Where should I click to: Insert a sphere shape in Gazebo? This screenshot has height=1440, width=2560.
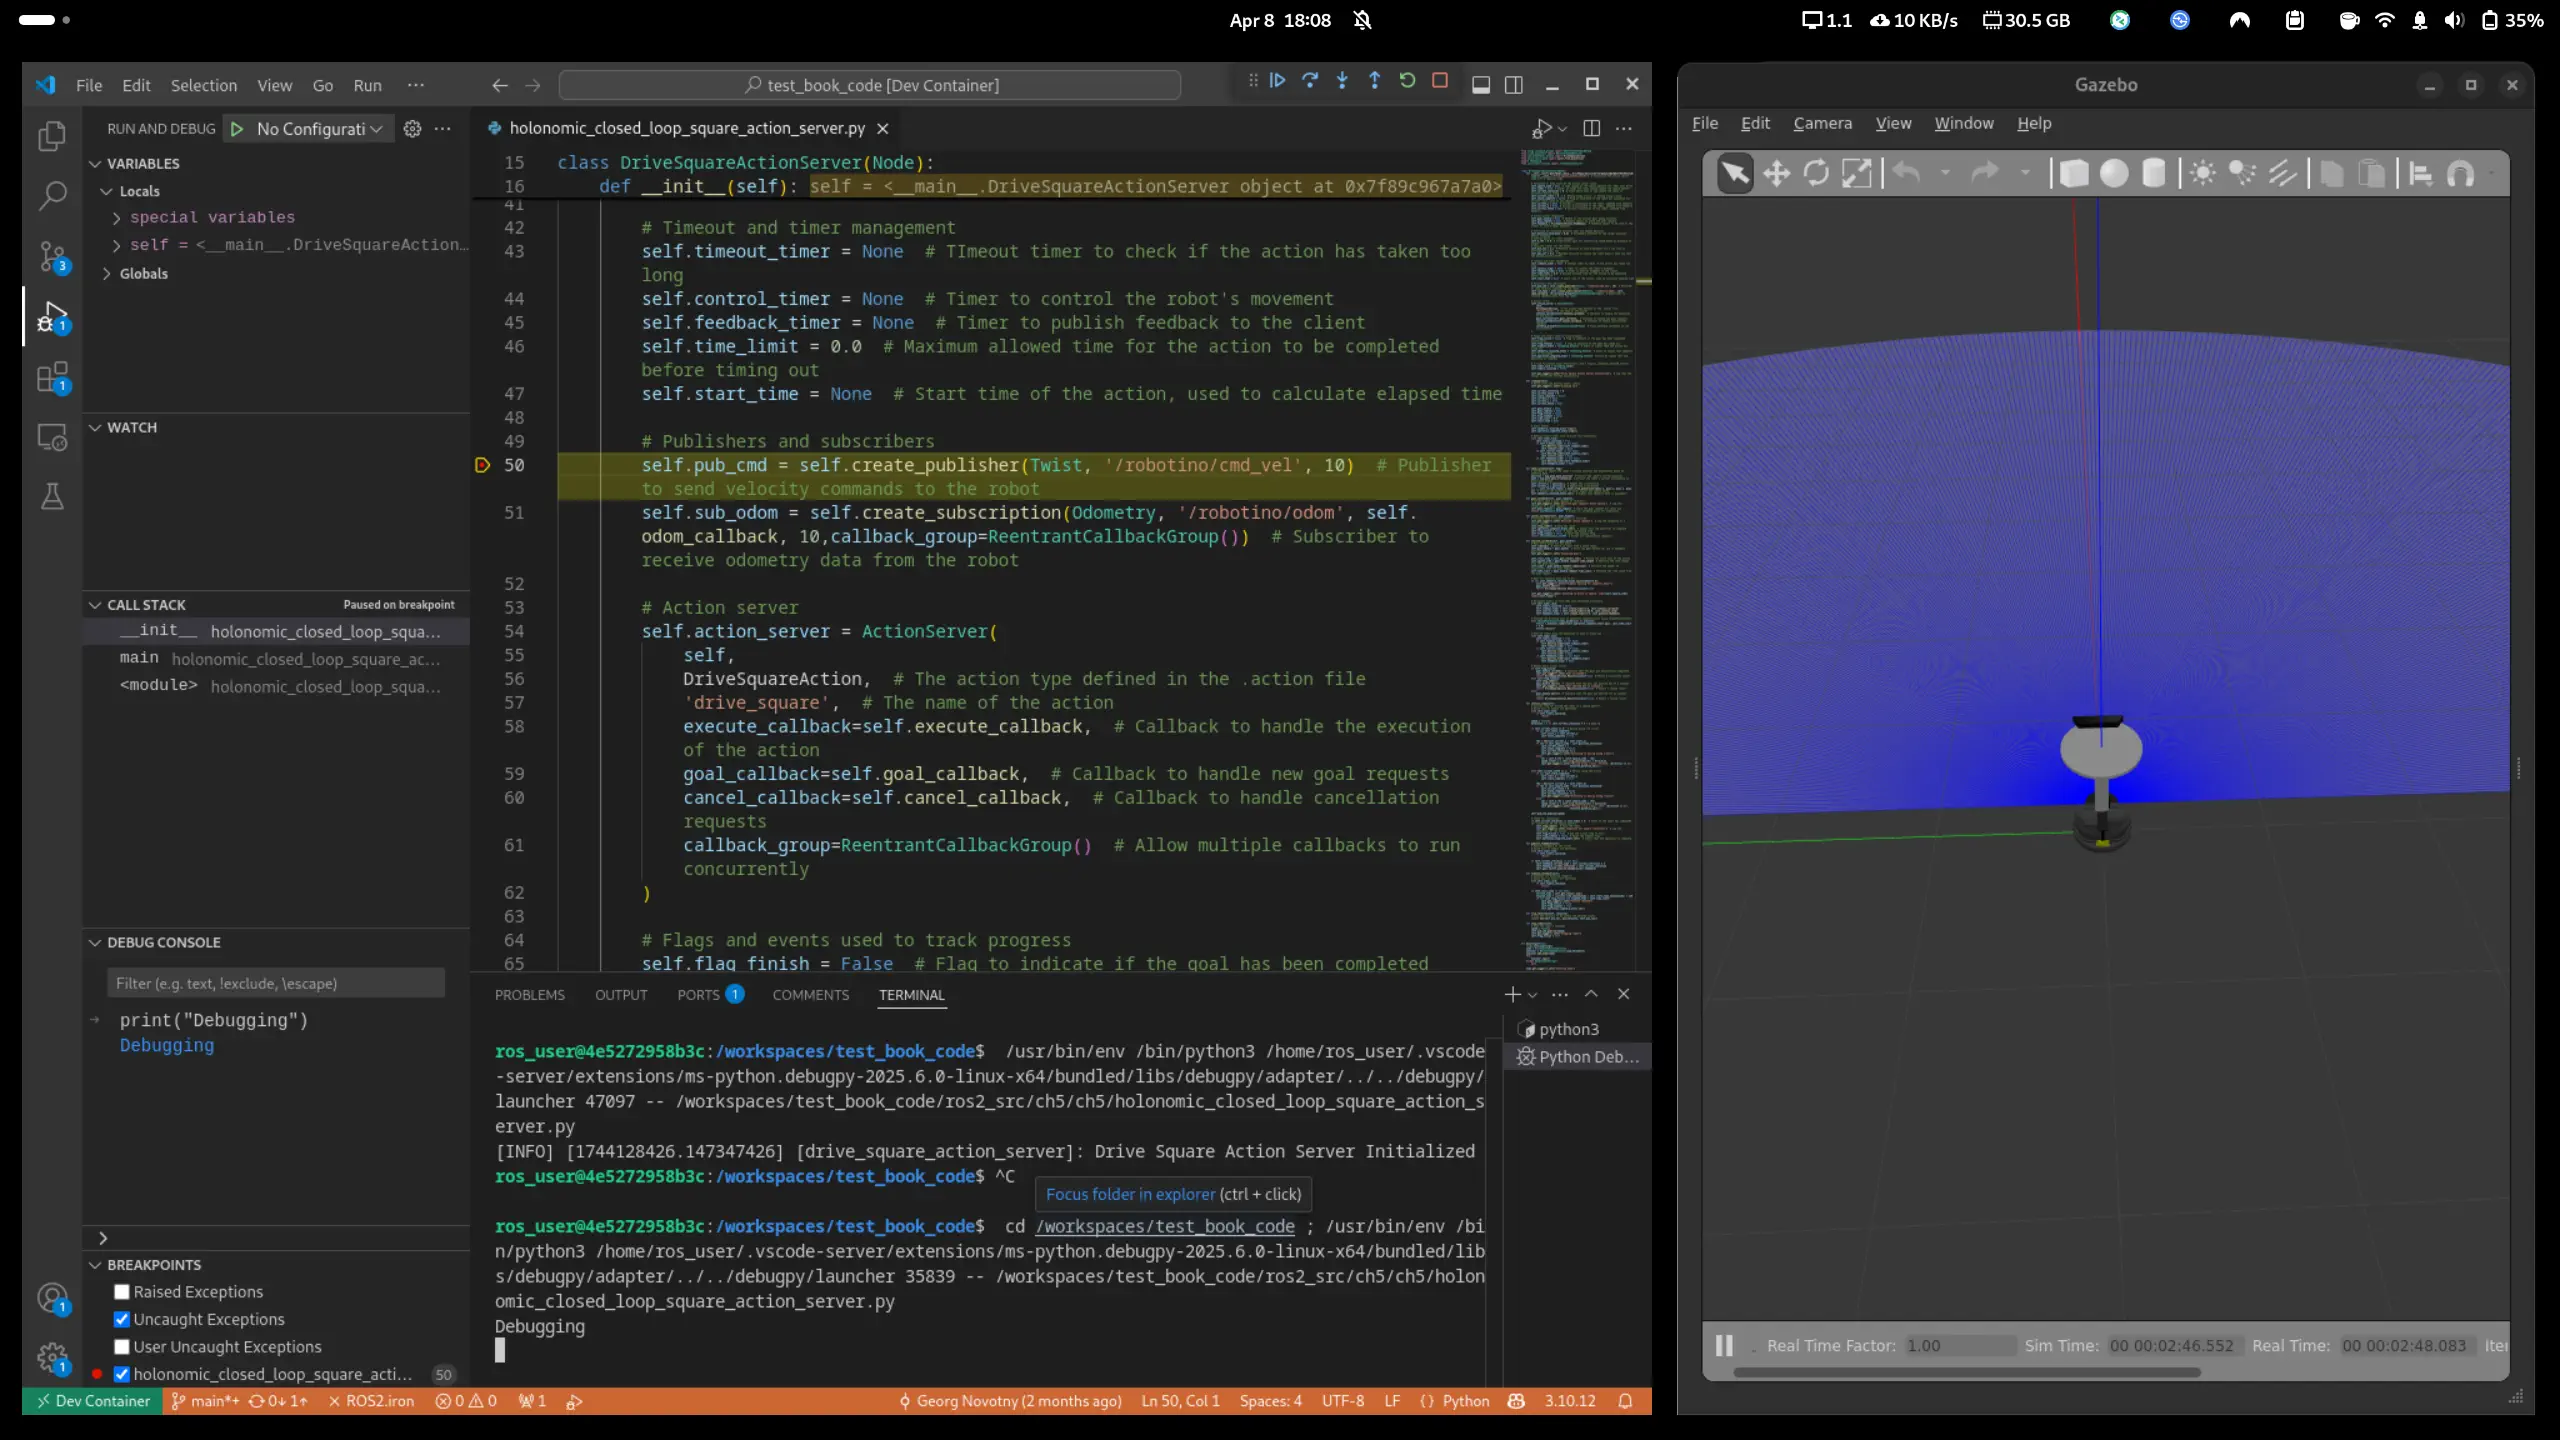[2113, 174]
